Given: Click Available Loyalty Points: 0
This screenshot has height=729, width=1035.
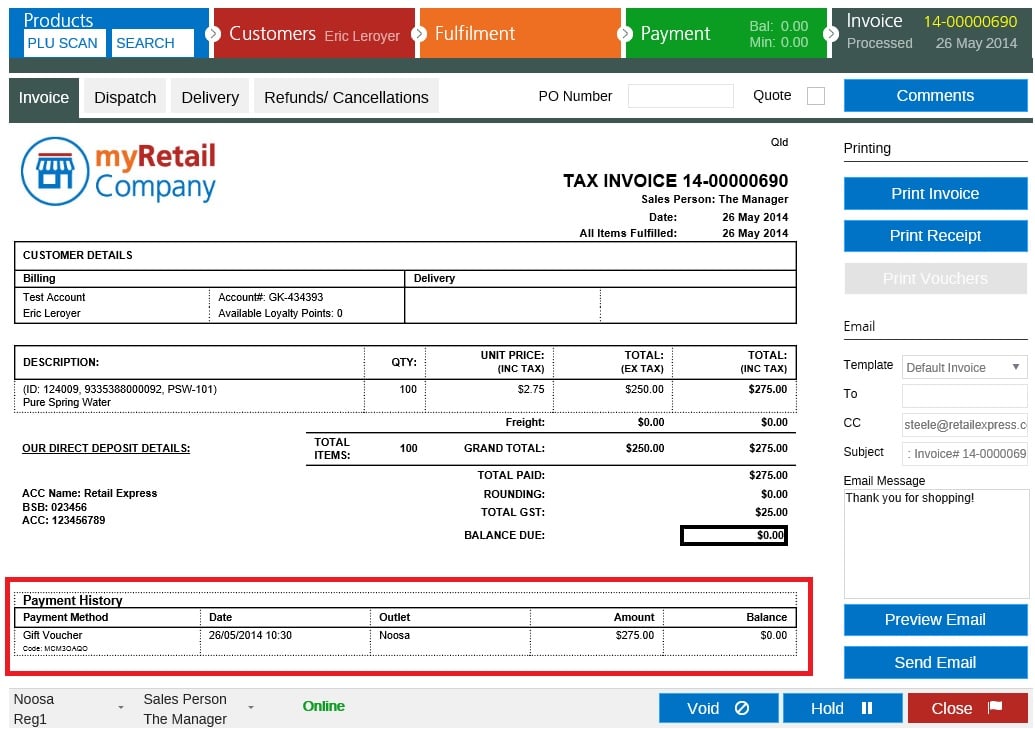Looking at the screenshot, I should [x=280, y=314].
